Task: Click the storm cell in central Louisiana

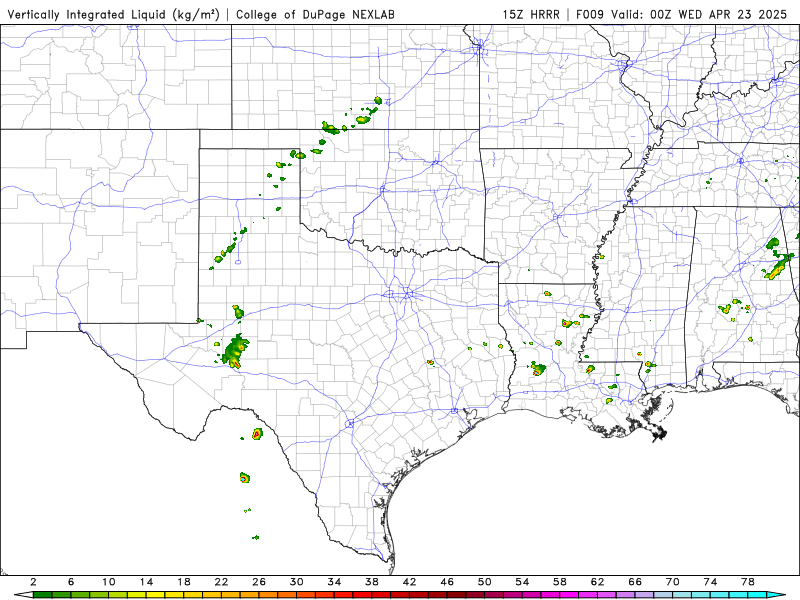Action: pos(538,369)
